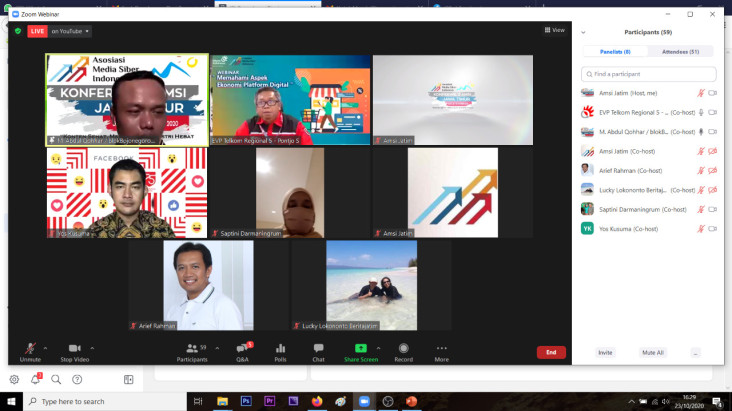This screenshot has width=732, height=411.
Task: Click Share Screen green button
Action: click(x=361, y=352)
